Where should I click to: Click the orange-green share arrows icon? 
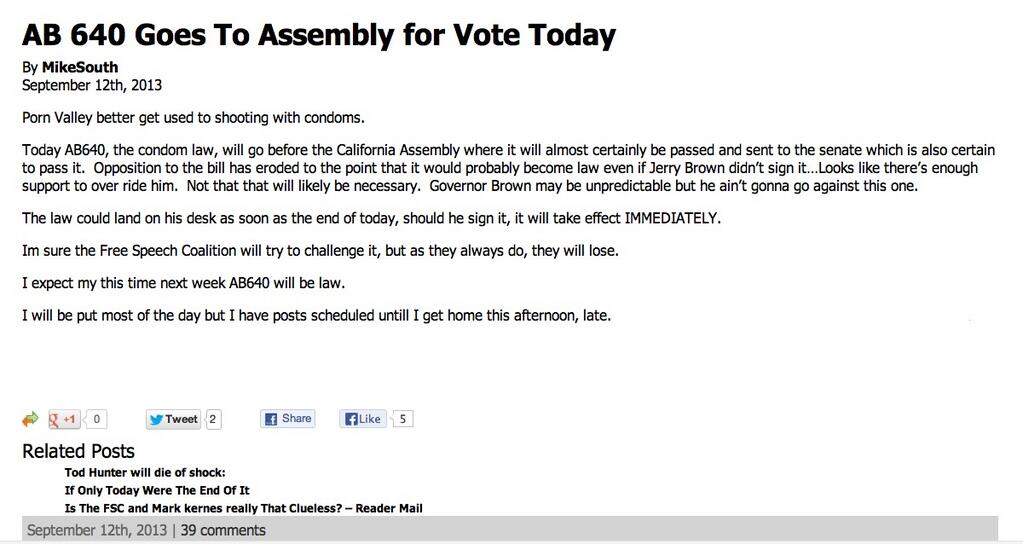click(x=30, y=420)
